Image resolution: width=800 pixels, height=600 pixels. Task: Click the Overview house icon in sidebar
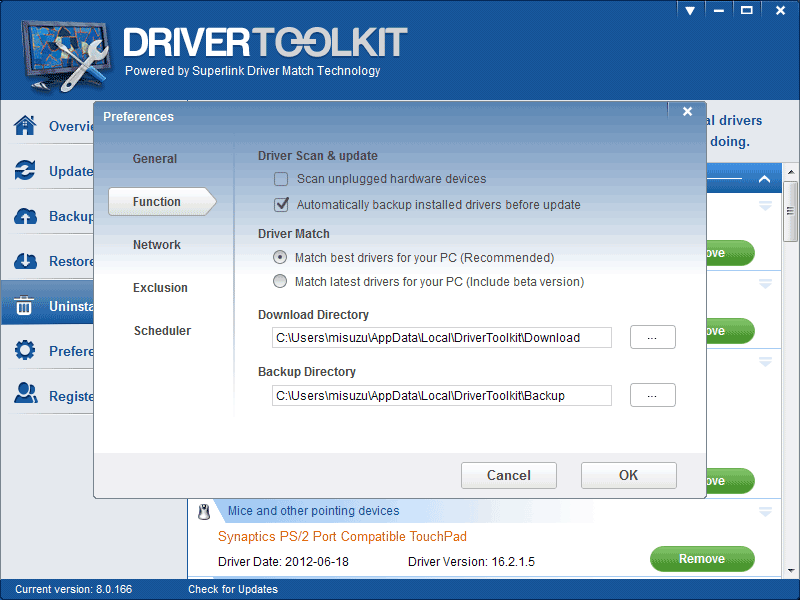coord(26,126)
